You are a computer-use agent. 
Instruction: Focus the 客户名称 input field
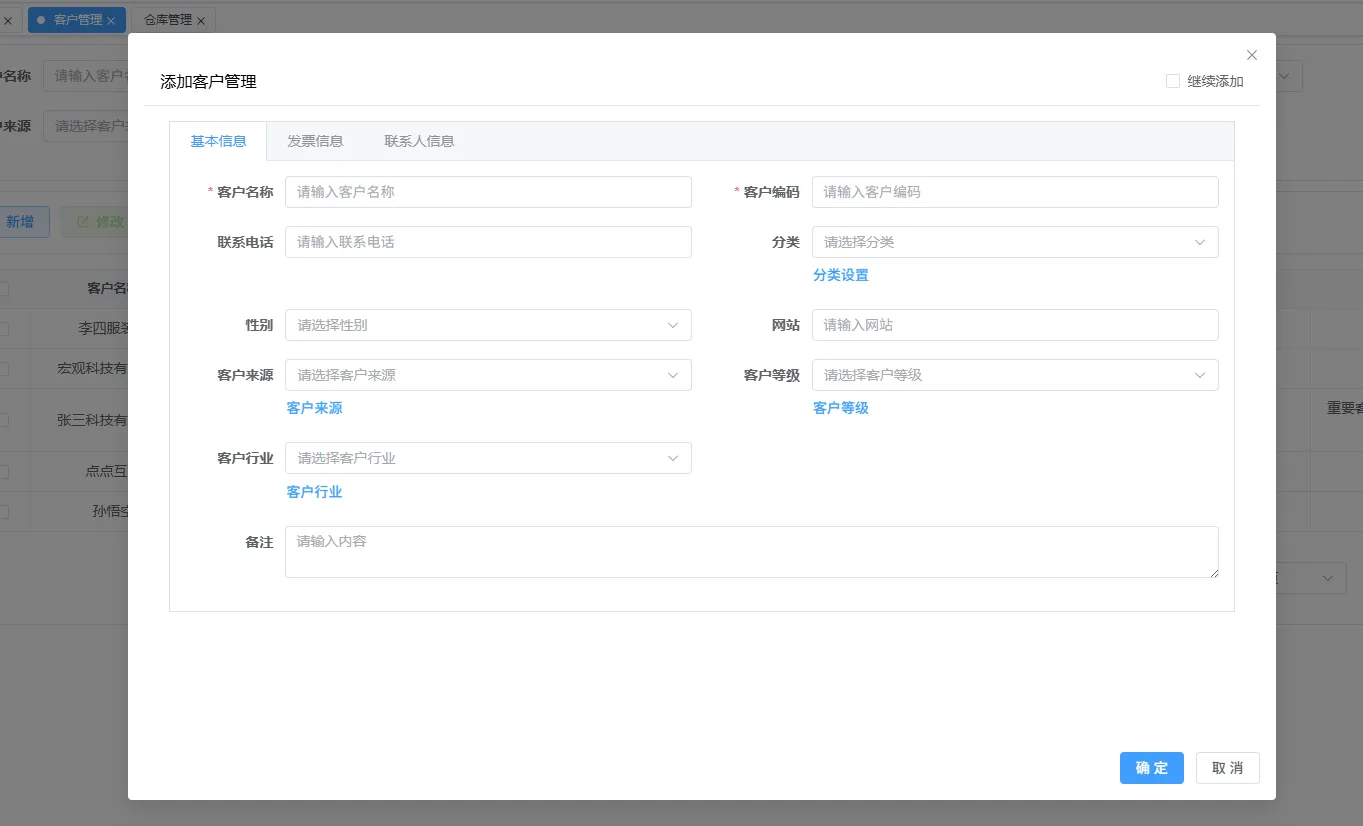[x=487, y=192]
